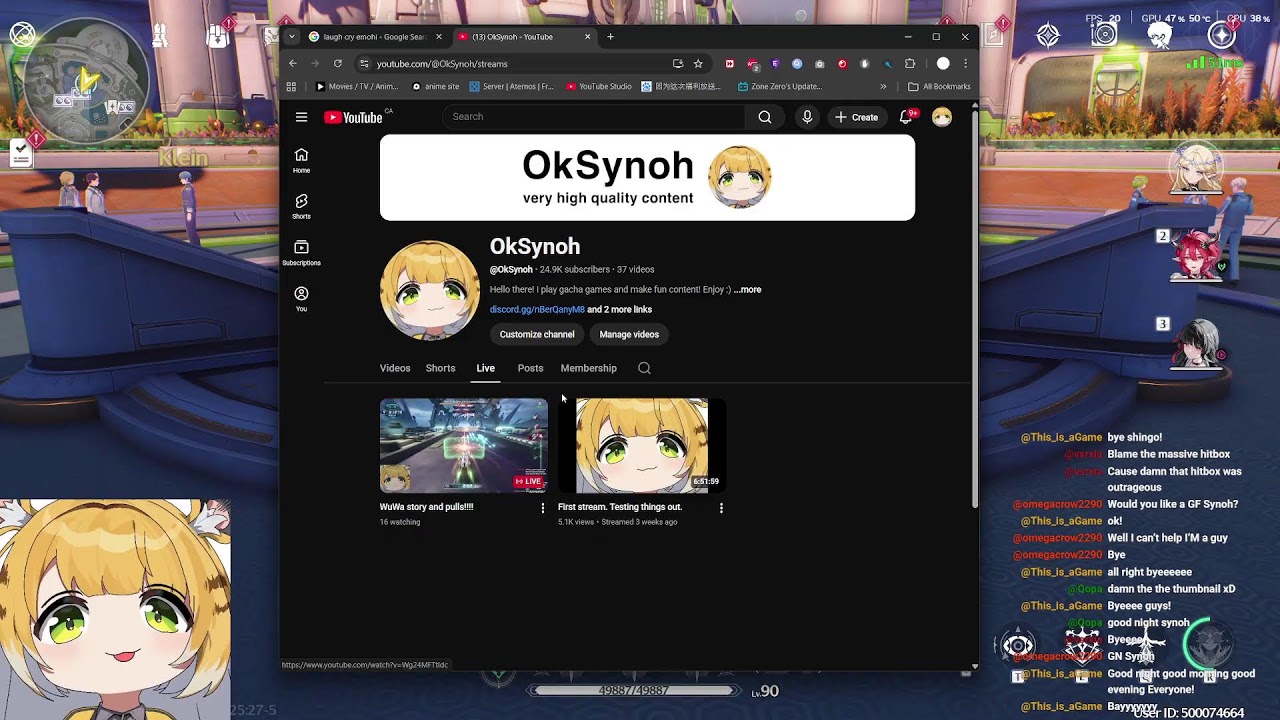Select the Live channel tab
Screen dimensions: 1280x720
coord(485,368)
